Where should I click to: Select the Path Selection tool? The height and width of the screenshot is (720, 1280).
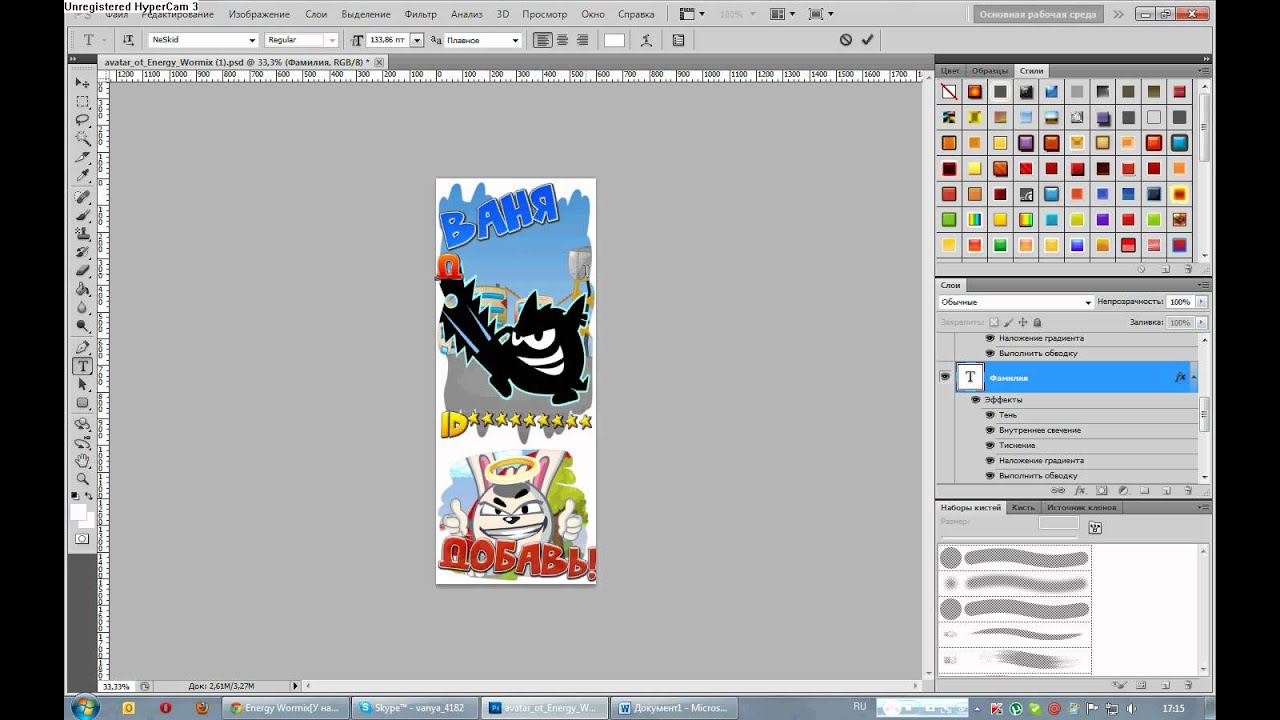[x=83, y=385]
